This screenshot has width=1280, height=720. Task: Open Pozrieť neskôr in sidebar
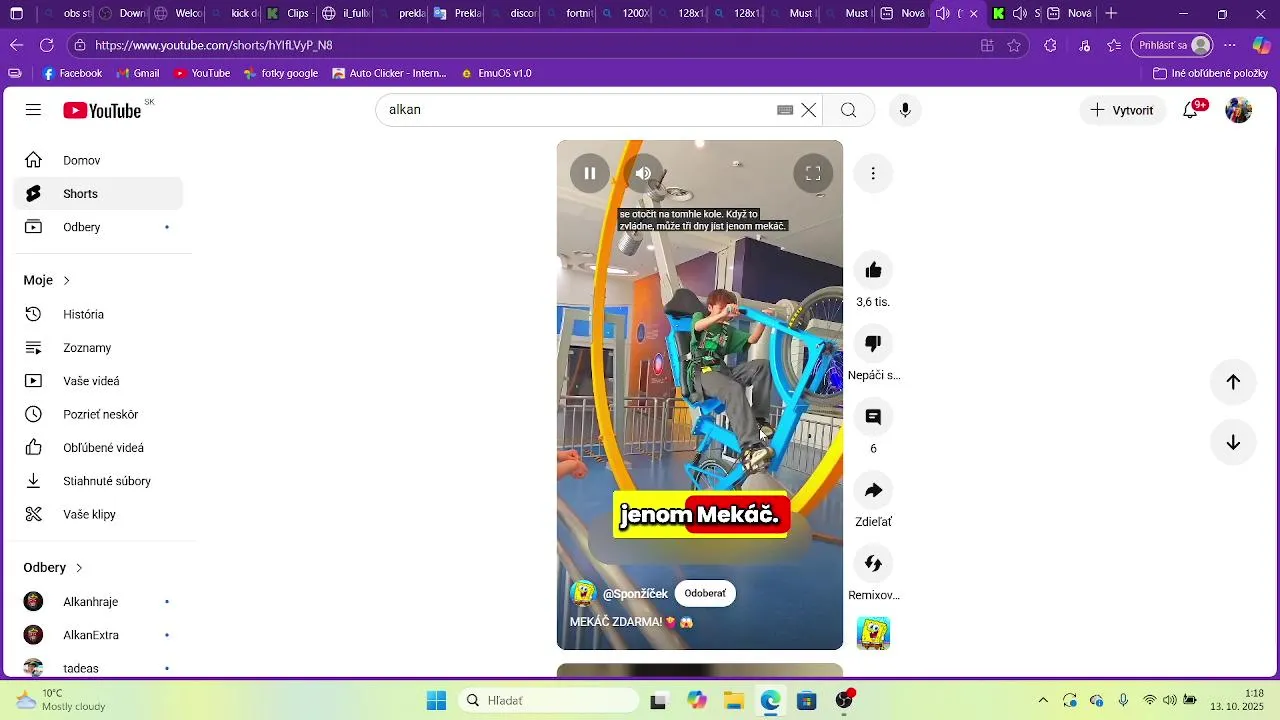(98, 414)
